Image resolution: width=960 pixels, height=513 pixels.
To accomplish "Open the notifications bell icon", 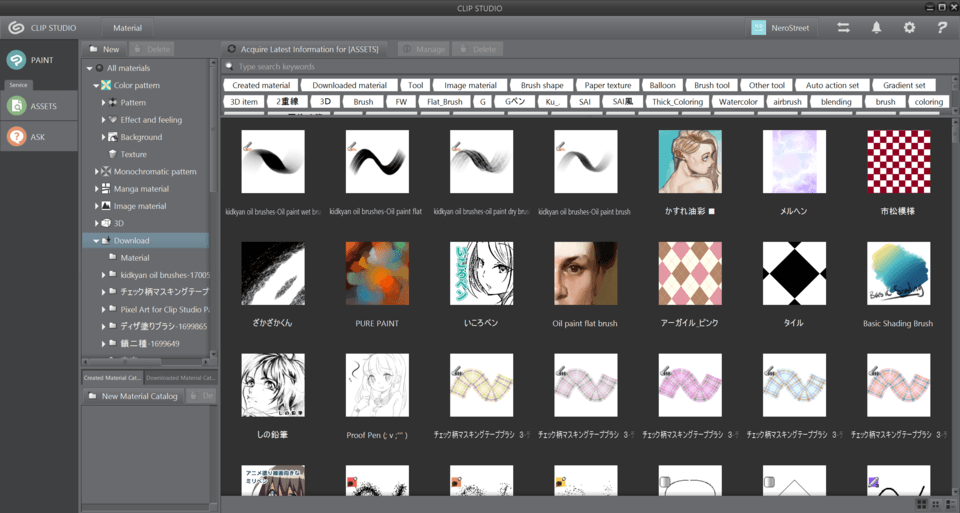I will tap(876, 28).
